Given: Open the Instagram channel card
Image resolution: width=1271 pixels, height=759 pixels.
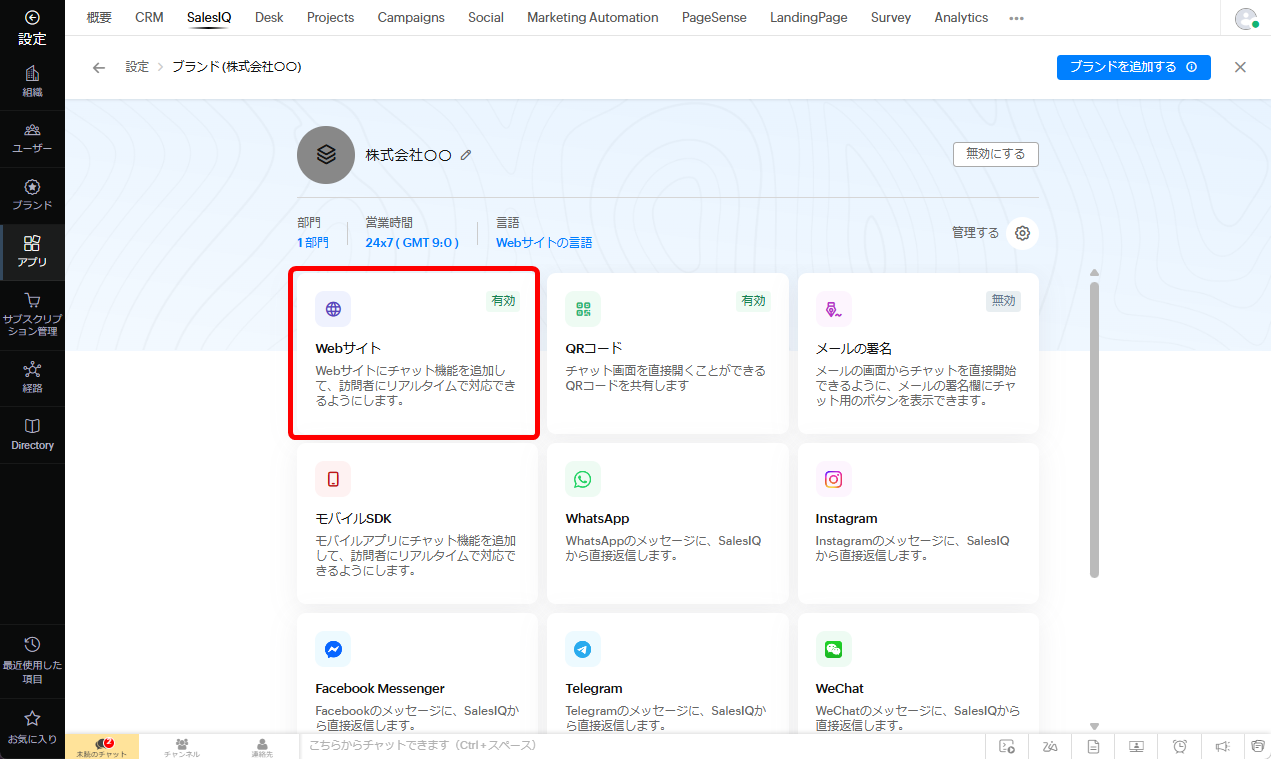Looking at the screenshot, I should (x=918, y=523).
